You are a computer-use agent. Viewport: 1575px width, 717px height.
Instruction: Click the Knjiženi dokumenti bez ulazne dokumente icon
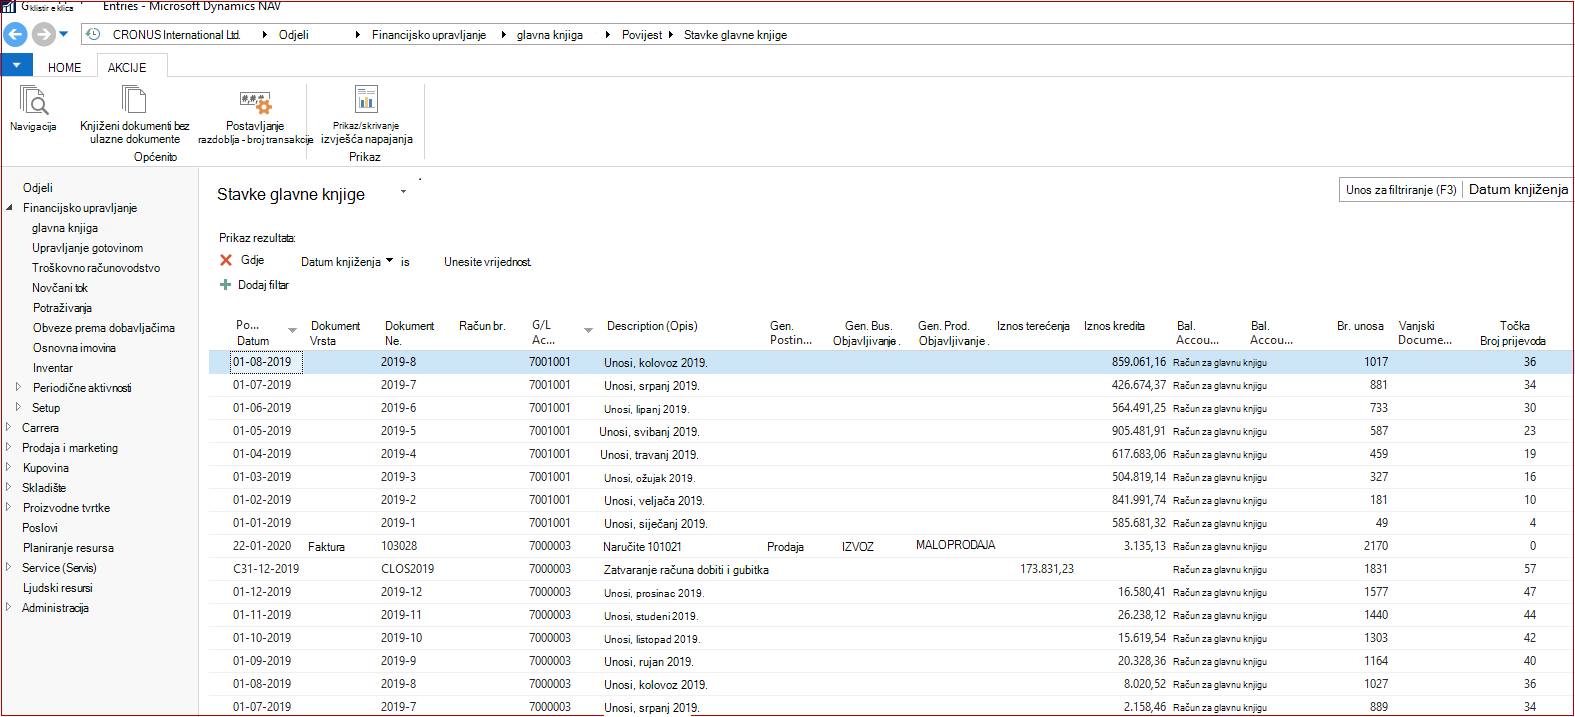point(134,100)
